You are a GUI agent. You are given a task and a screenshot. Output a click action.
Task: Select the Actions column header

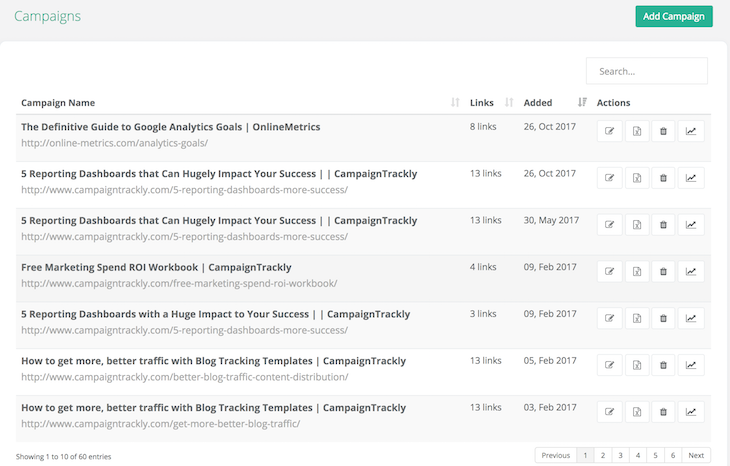point(614,103)
